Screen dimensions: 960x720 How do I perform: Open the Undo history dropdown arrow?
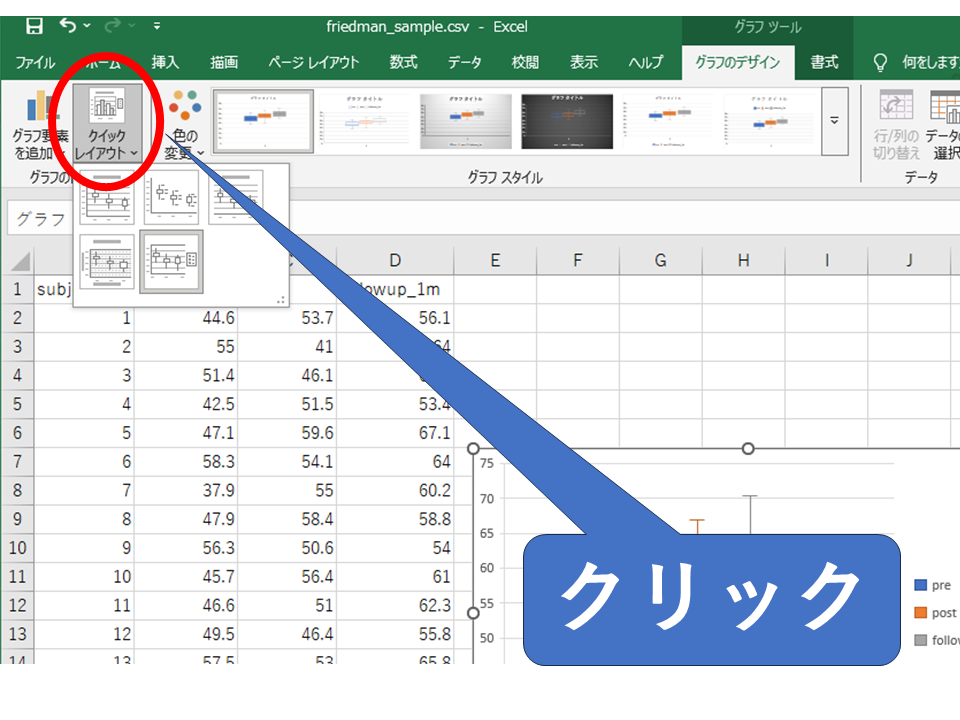click(x=88, y=26)
